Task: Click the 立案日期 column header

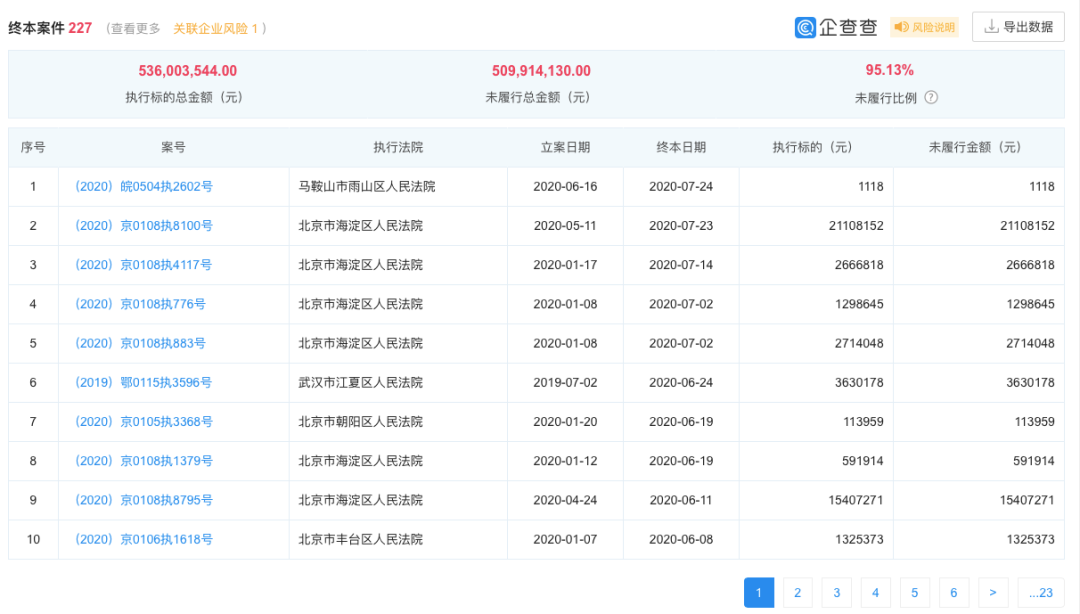Action: pyautogui.click(x=565, y=147)
